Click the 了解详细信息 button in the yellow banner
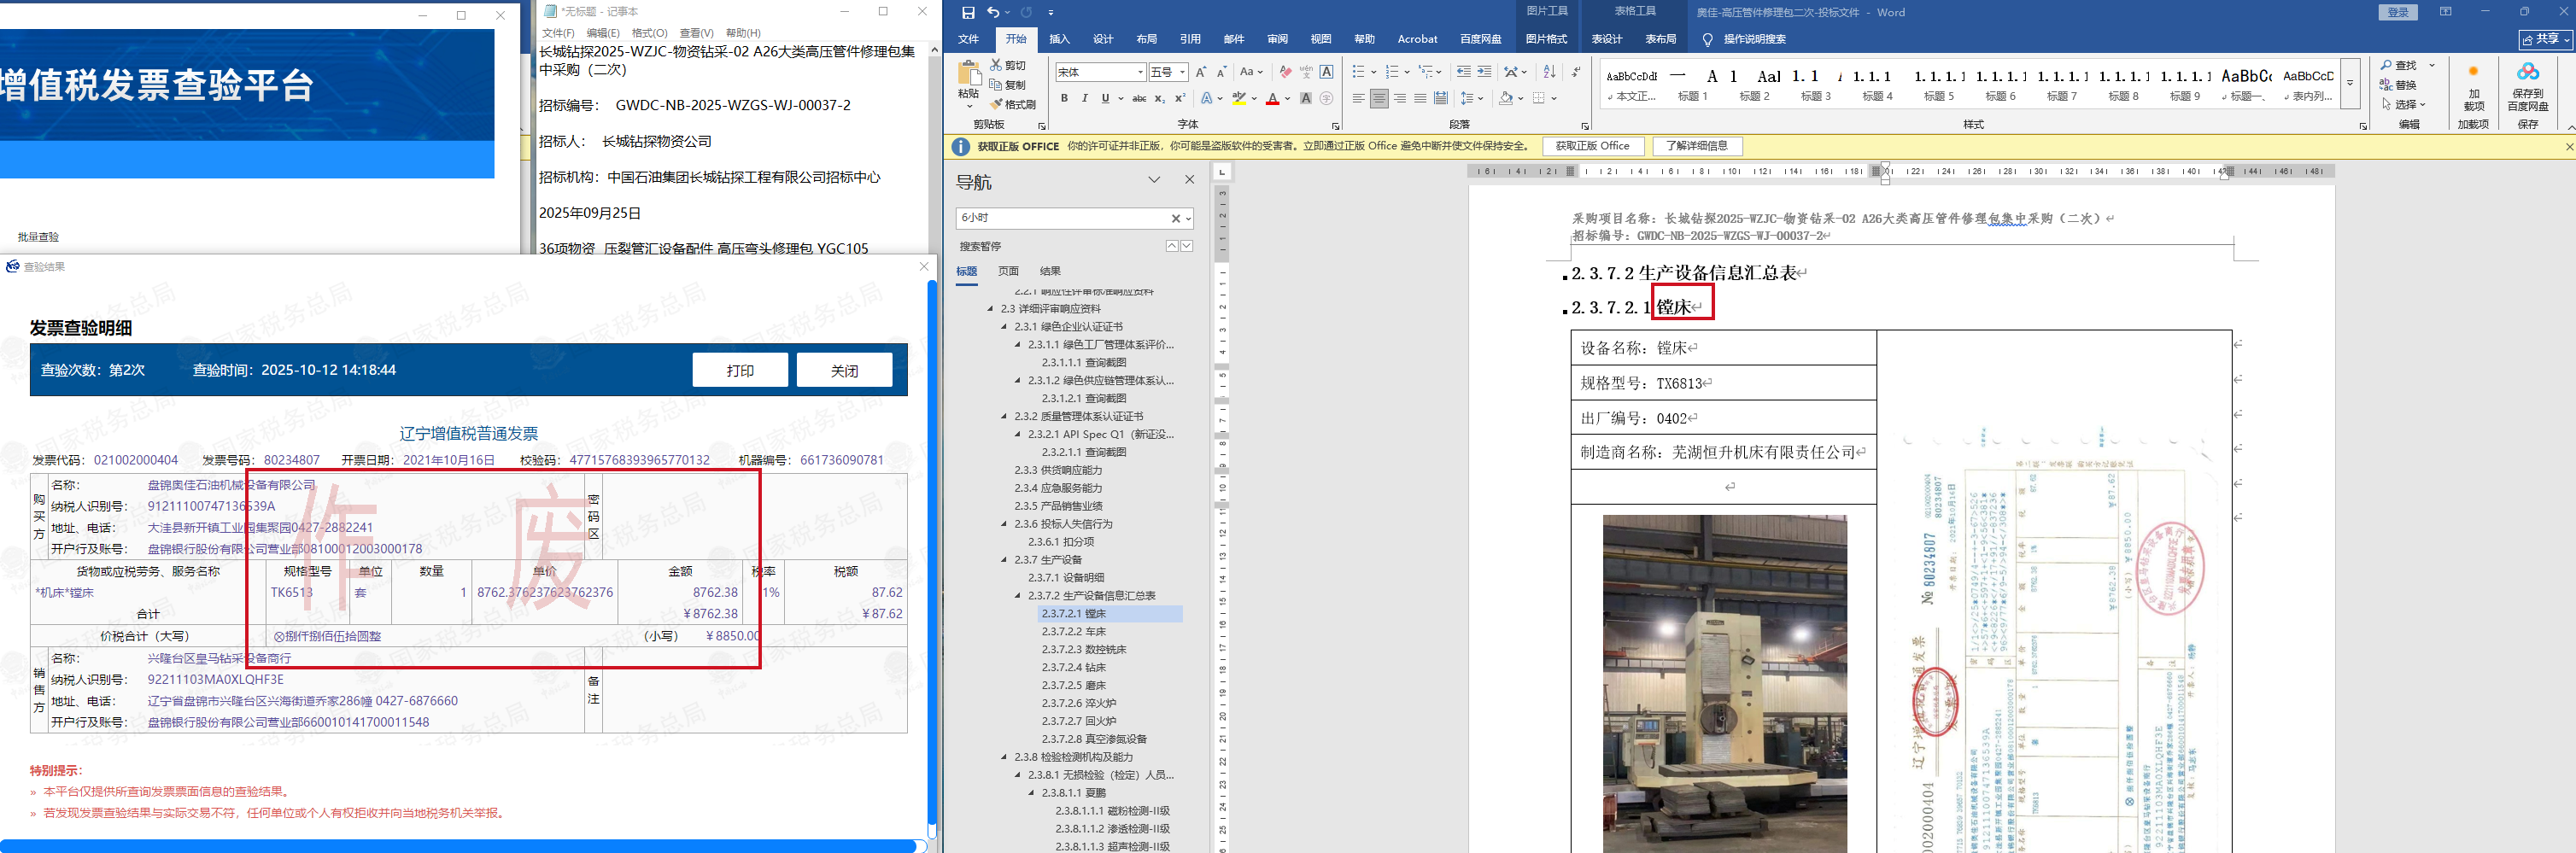Screen dimensions: 2576x853 (x=1696, y=146)
